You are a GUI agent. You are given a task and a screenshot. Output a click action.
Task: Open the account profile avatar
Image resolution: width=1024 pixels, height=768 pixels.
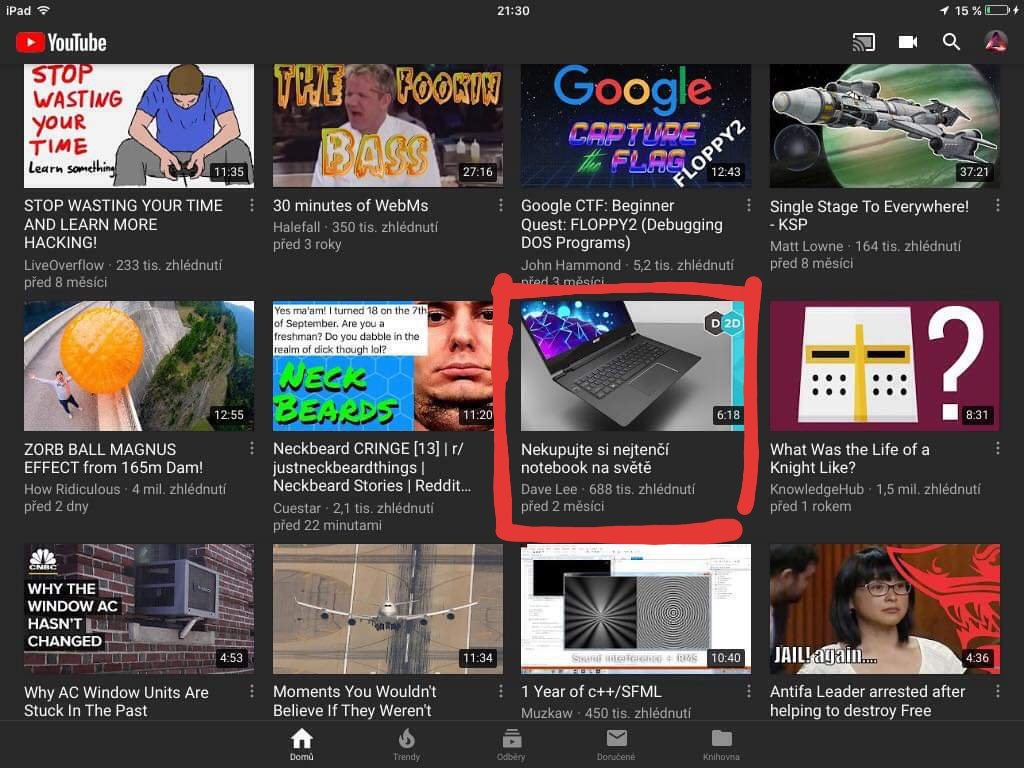tap(995, 42)
